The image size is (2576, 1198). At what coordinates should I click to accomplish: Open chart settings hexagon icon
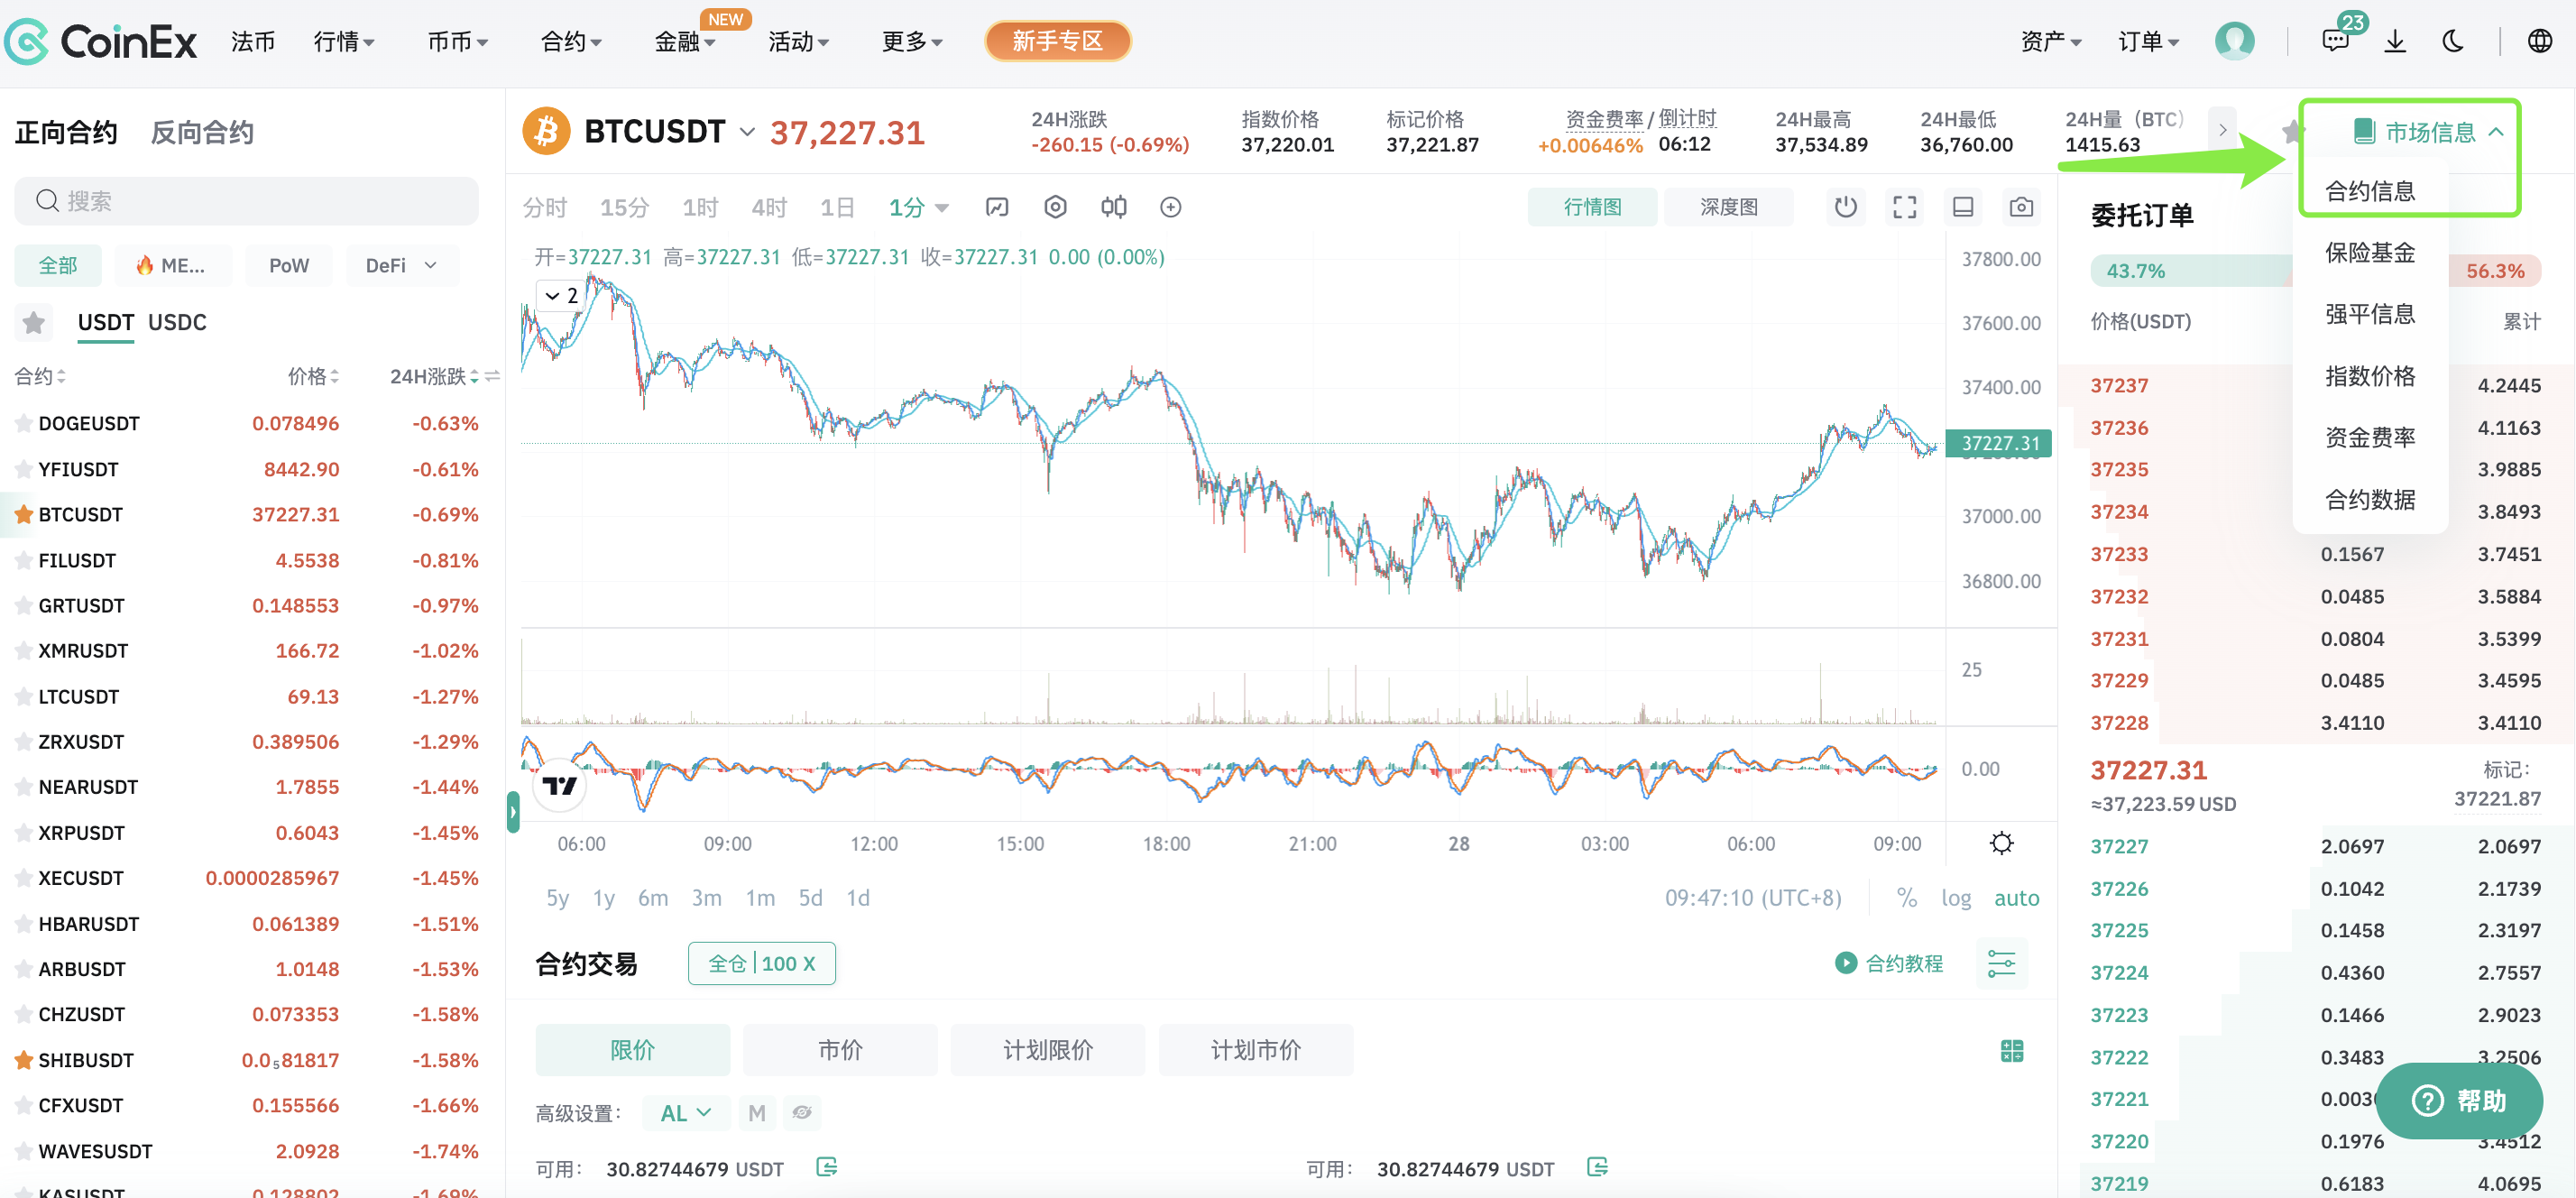[x=1055, y=207]
